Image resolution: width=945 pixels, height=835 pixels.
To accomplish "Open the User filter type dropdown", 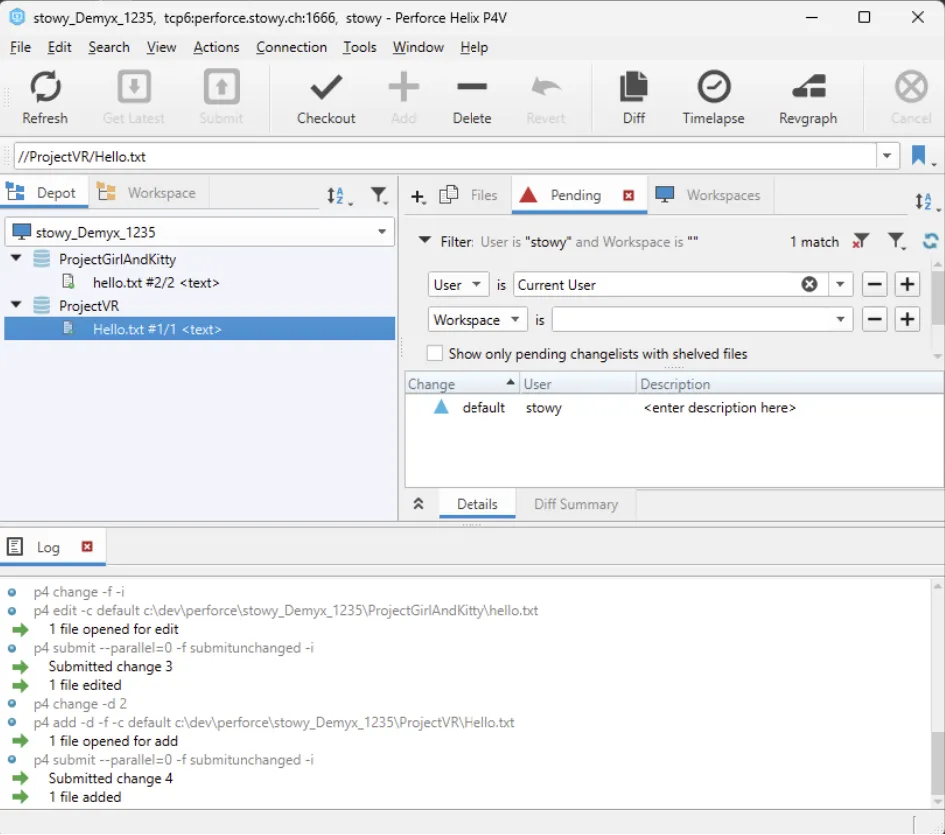I will point(458,285).
